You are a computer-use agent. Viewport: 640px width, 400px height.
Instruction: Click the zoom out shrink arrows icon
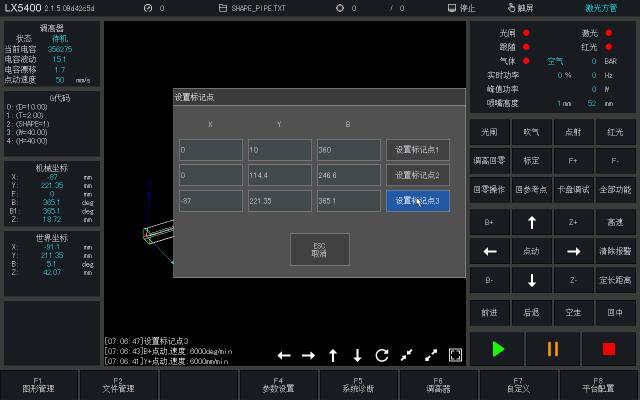click(x=406, y=355)
